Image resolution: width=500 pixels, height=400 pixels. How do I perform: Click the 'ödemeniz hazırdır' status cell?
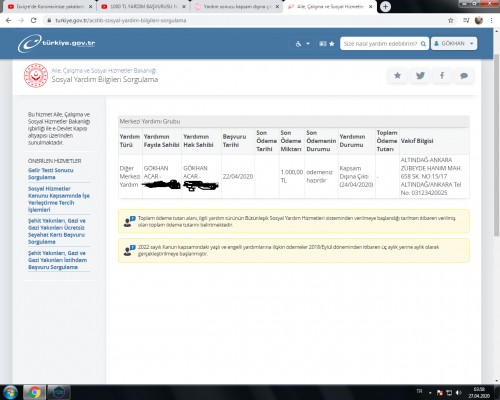tap(320, 176)
